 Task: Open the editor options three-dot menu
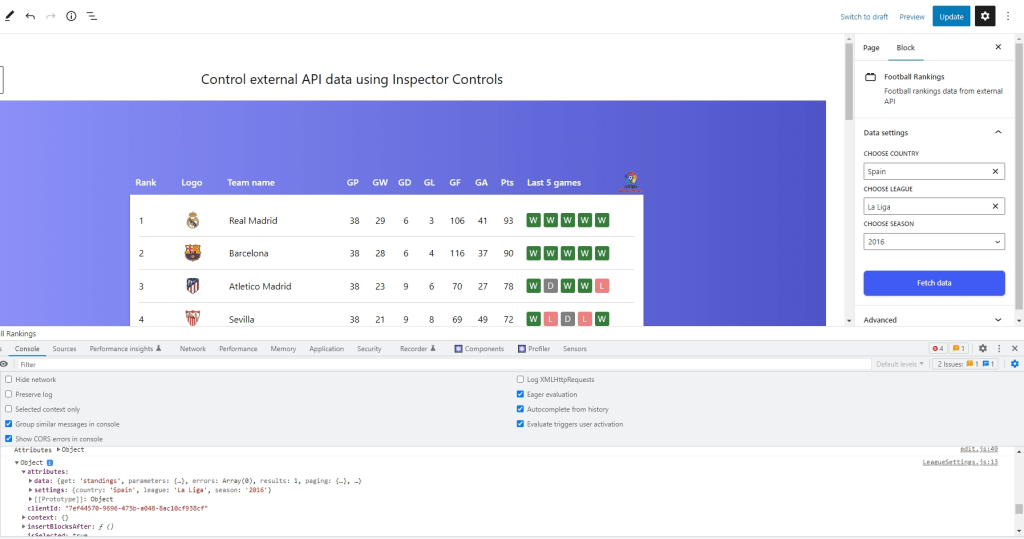(1008, 16)
